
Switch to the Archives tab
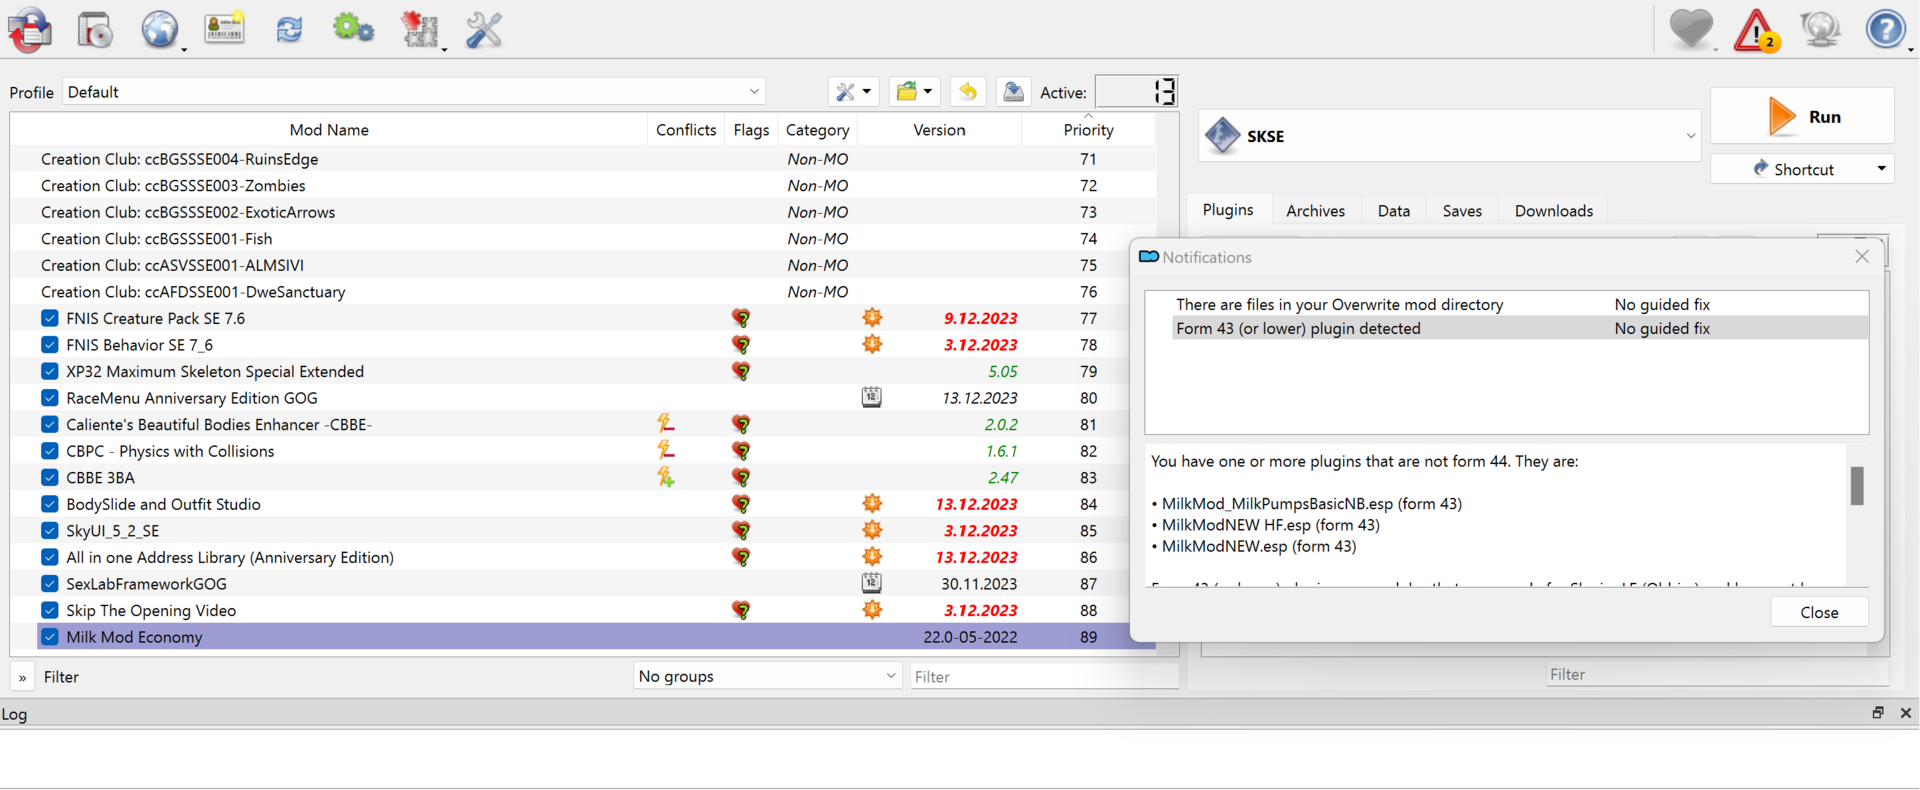pos(1315,211)
